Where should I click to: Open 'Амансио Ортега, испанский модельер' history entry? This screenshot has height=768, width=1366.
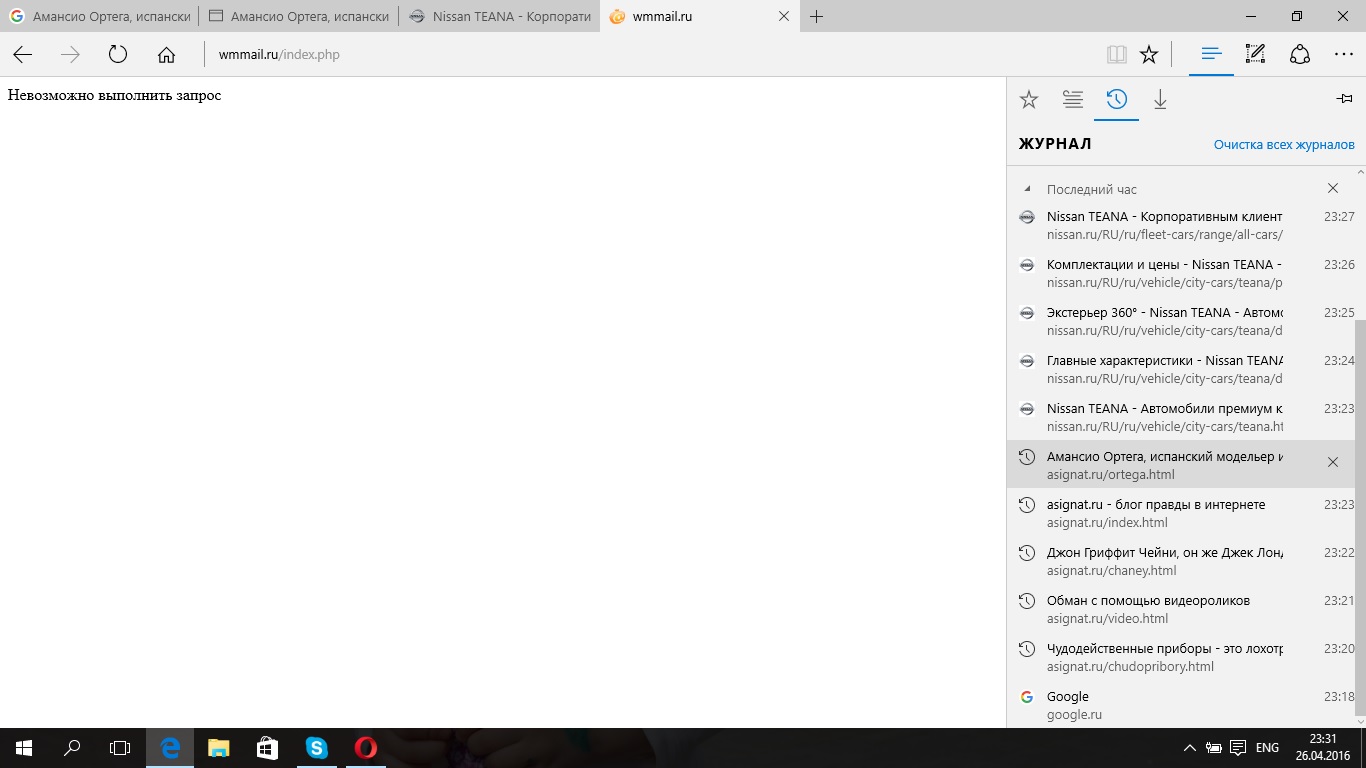click(x=1180, y=465)
